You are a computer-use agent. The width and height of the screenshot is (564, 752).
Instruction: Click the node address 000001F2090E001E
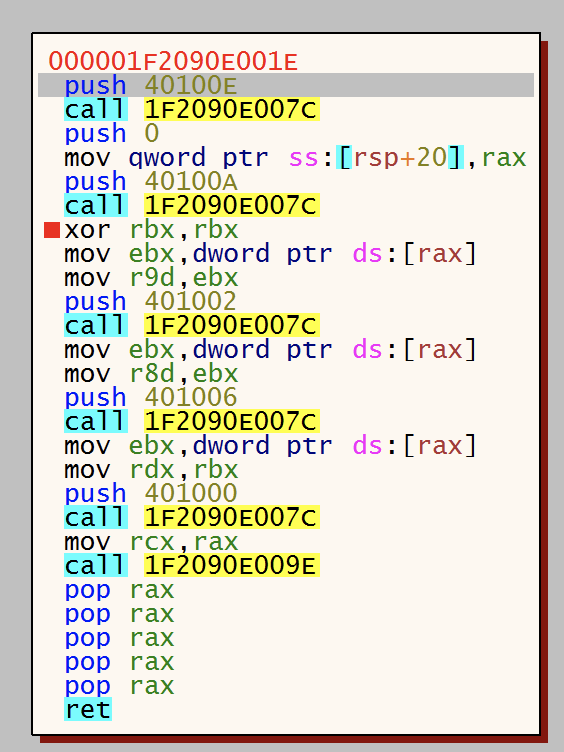(x=173, y=61)
